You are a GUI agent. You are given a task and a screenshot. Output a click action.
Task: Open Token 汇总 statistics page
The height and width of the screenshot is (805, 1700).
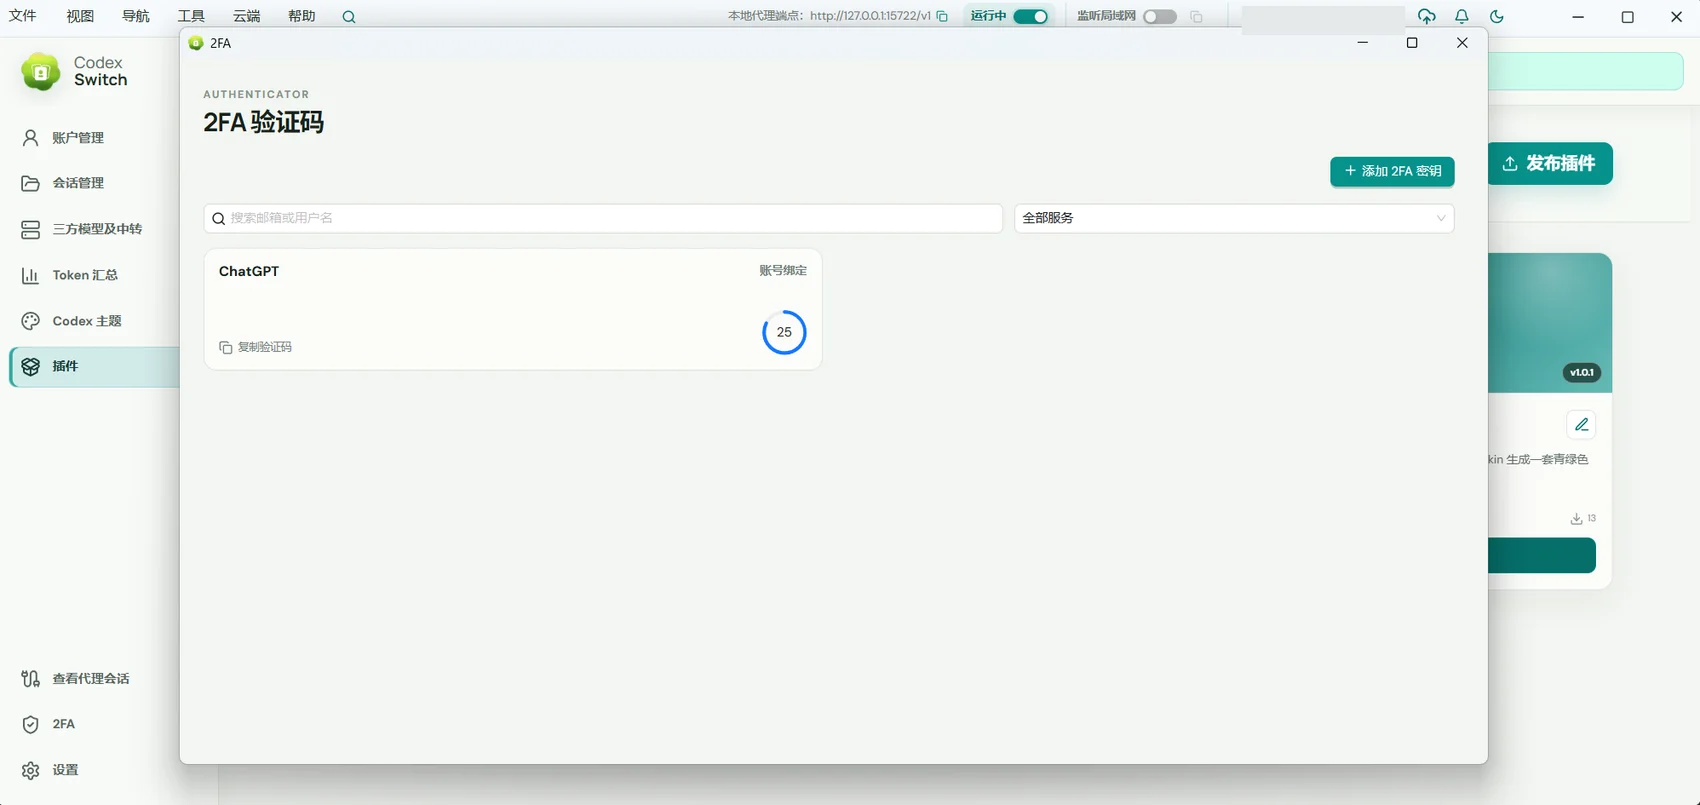94,275
